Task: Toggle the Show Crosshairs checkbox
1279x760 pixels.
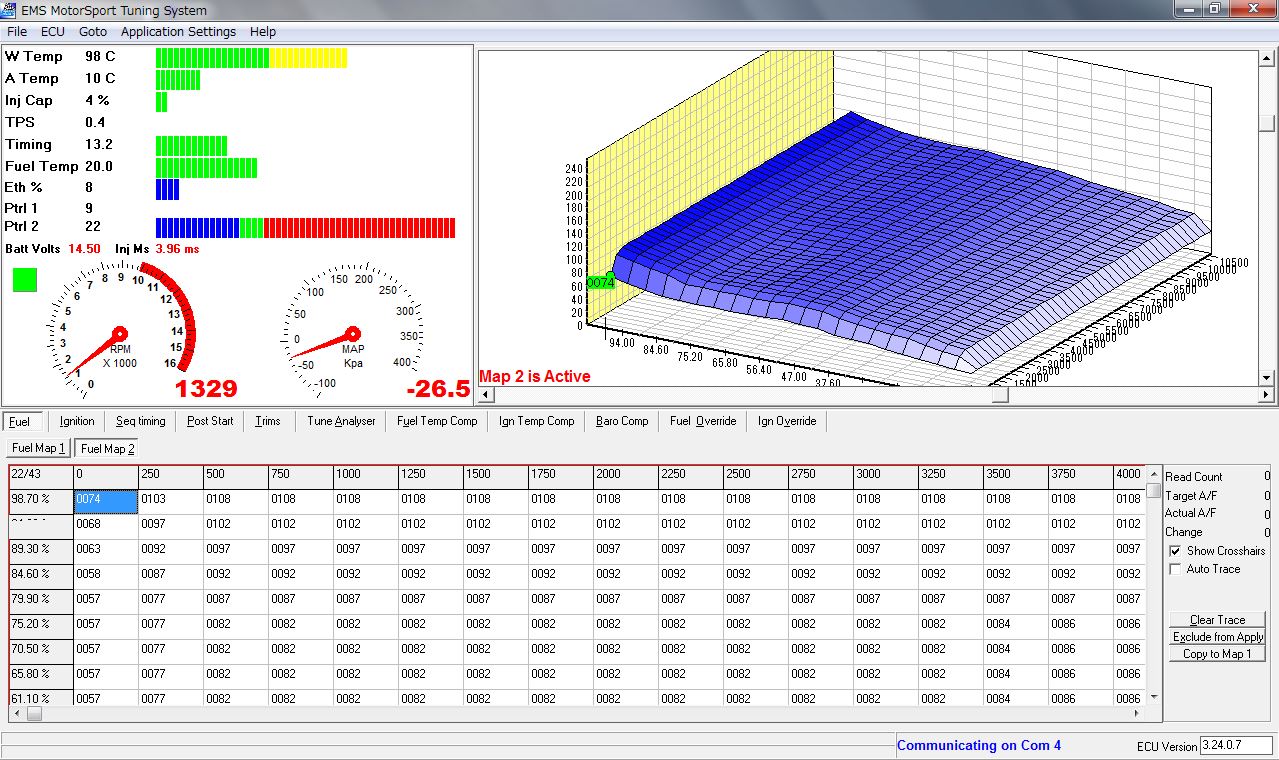Action: [x=1174, y=551]
